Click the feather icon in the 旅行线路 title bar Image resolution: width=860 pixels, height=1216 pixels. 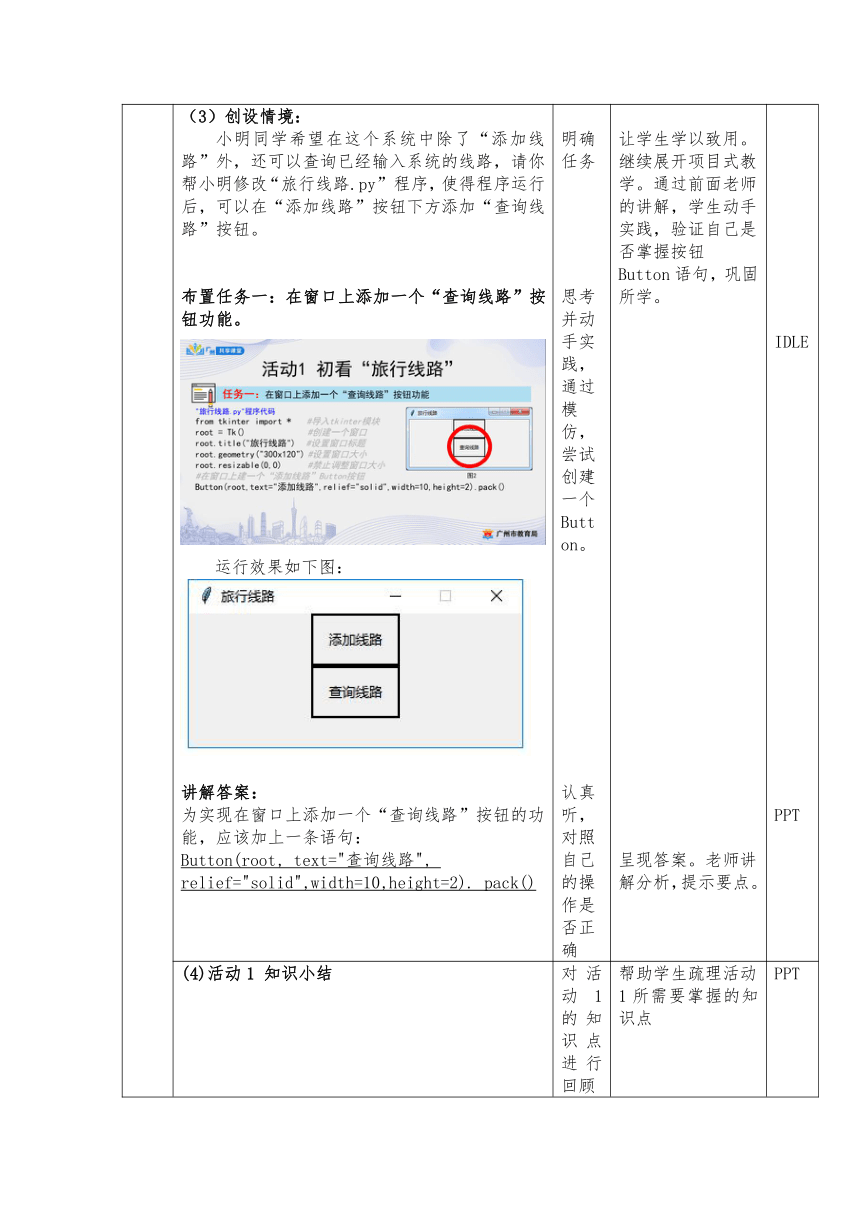click(x=206, y=596)
